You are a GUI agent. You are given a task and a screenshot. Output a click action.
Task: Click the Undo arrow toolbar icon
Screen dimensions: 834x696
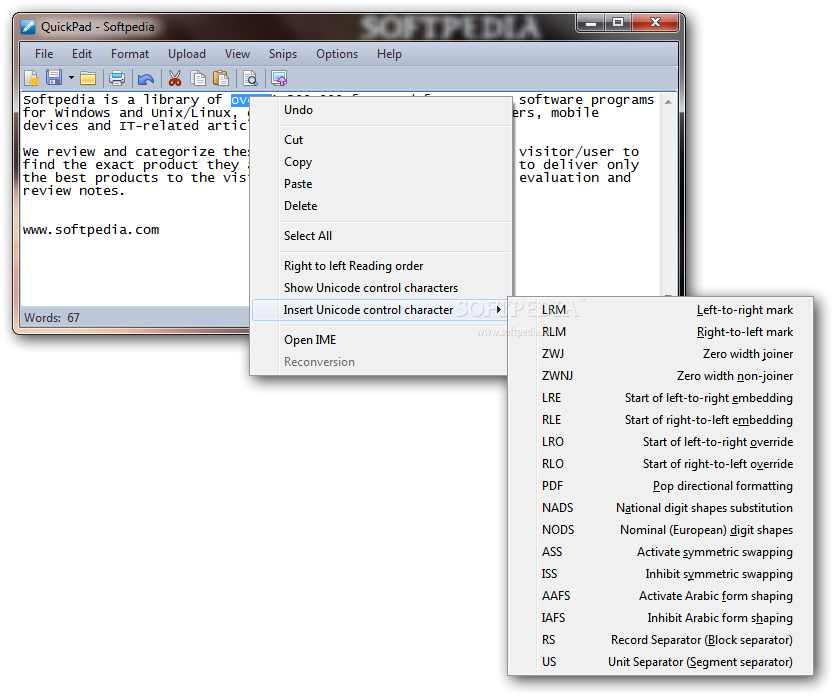pyautogui.click(x=146, y=79)
